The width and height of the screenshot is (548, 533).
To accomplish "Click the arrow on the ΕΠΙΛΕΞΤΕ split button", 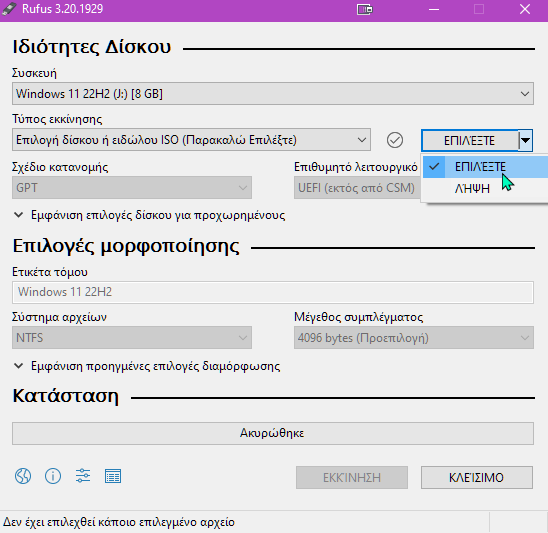I will 525,141.
